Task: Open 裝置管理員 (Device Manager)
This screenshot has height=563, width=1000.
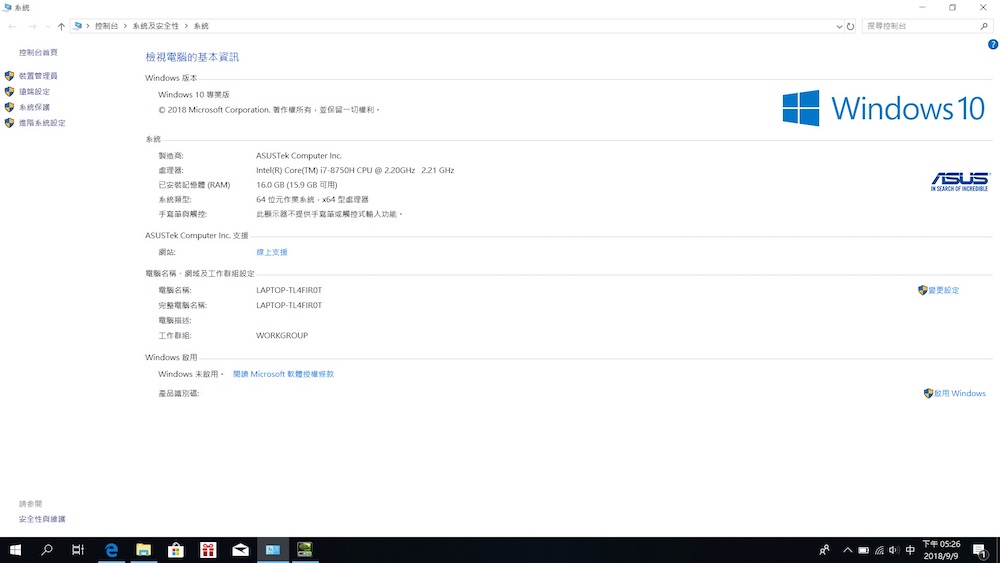Action: point(38,76)
